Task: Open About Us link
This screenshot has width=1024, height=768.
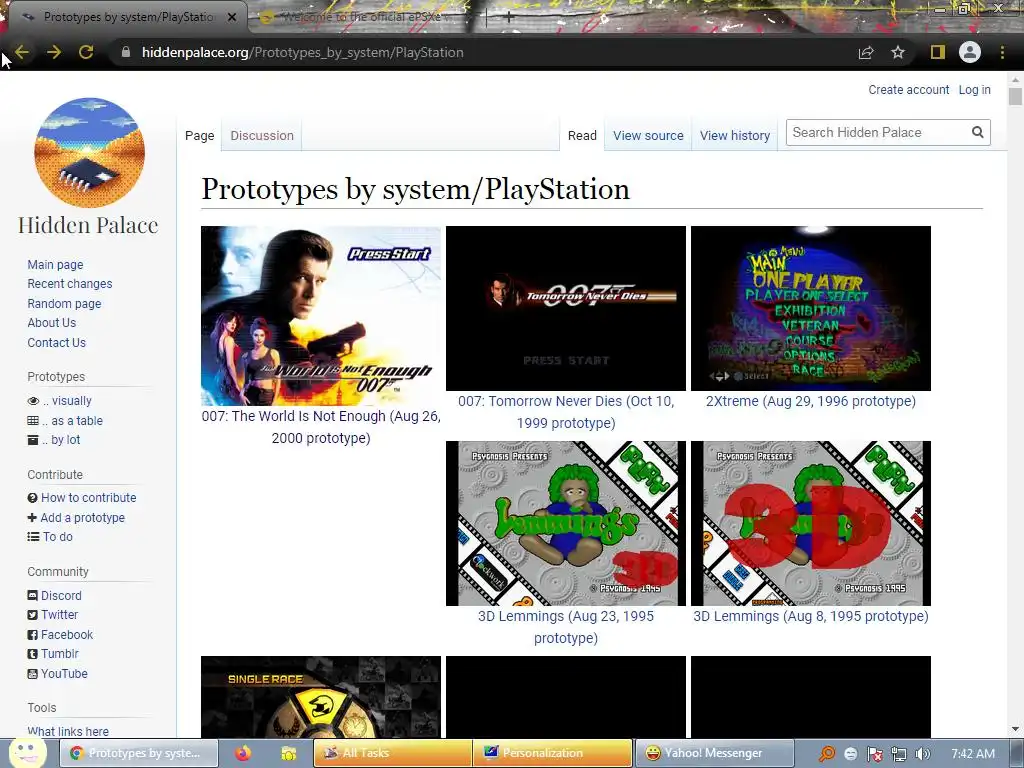Action: pos(52,323)
